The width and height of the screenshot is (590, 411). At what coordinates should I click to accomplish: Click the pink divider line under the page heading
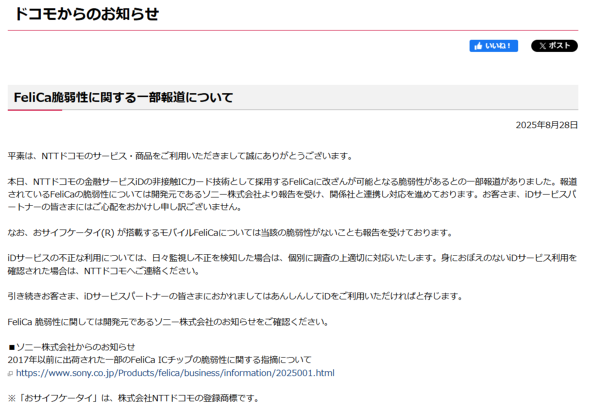pyautogui.click(x=293, y=30)
